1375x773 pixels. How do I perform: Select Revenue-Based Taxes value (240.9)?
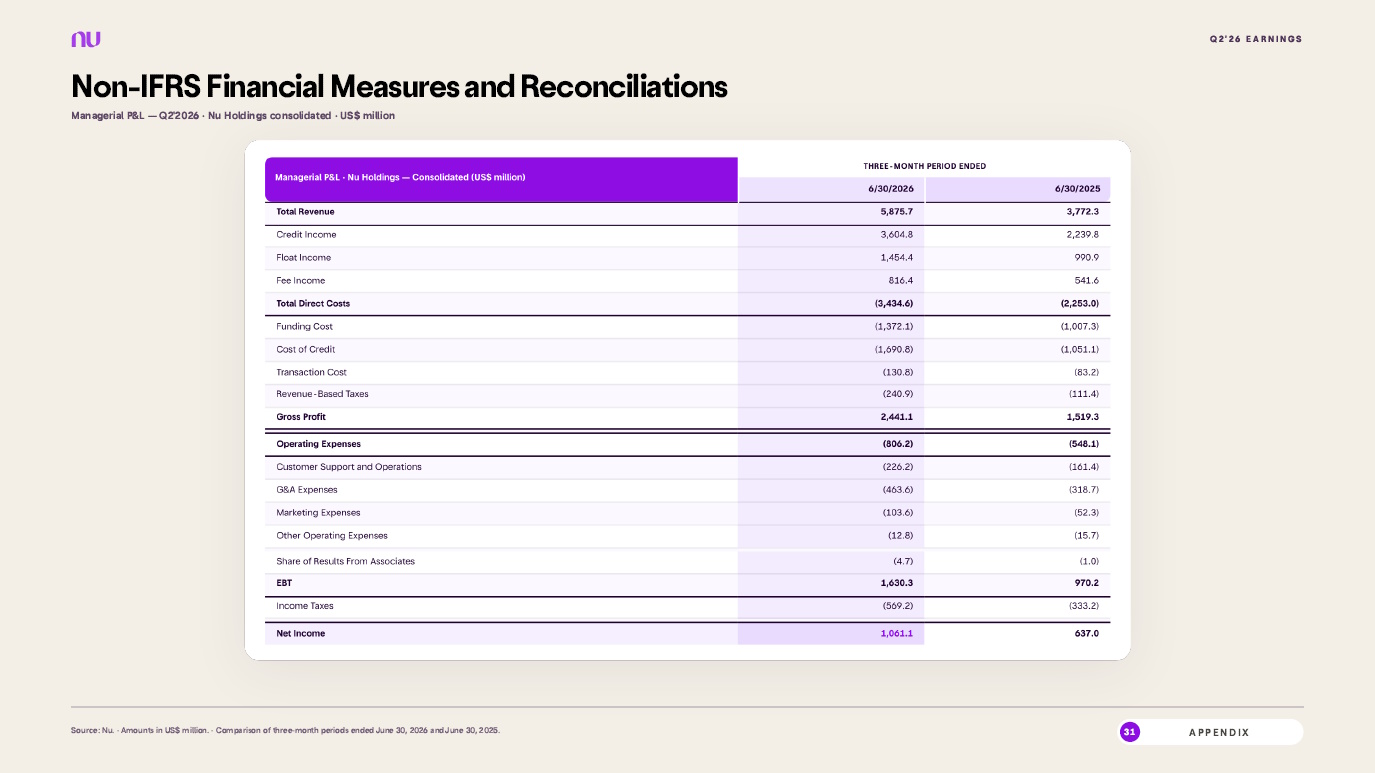click(897, 395)
